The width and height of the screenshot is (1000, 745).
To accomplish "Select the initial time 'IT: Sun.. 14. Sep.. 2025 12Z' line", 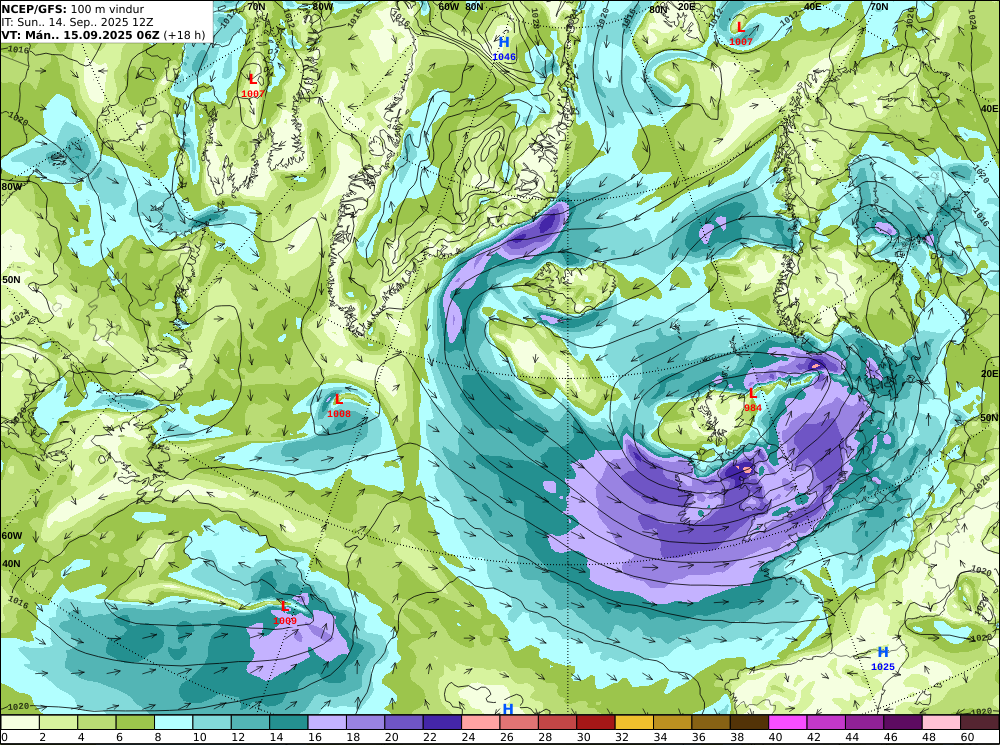I will point(77,22).
